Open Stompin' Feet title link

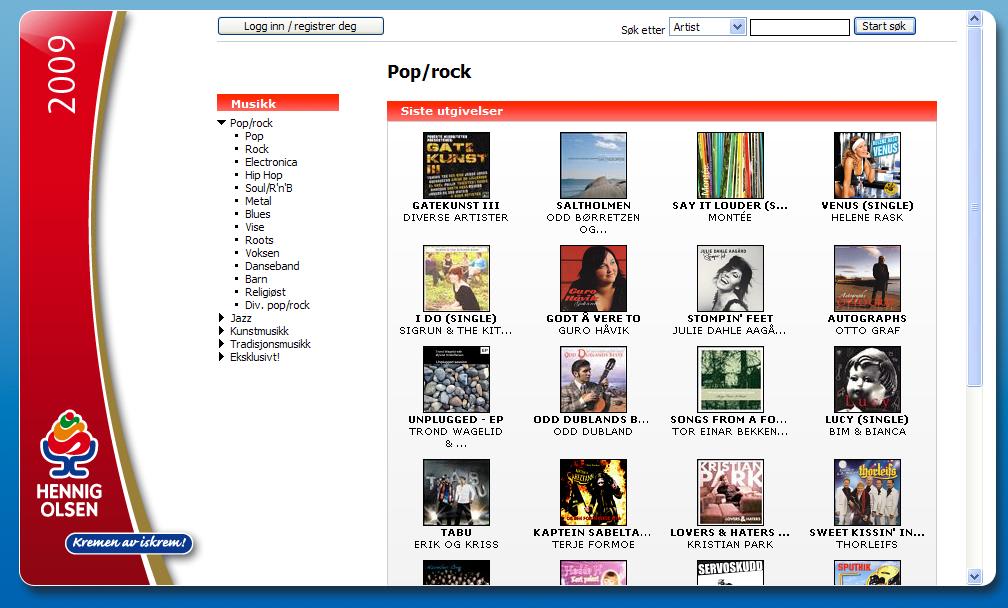[730, 319]
